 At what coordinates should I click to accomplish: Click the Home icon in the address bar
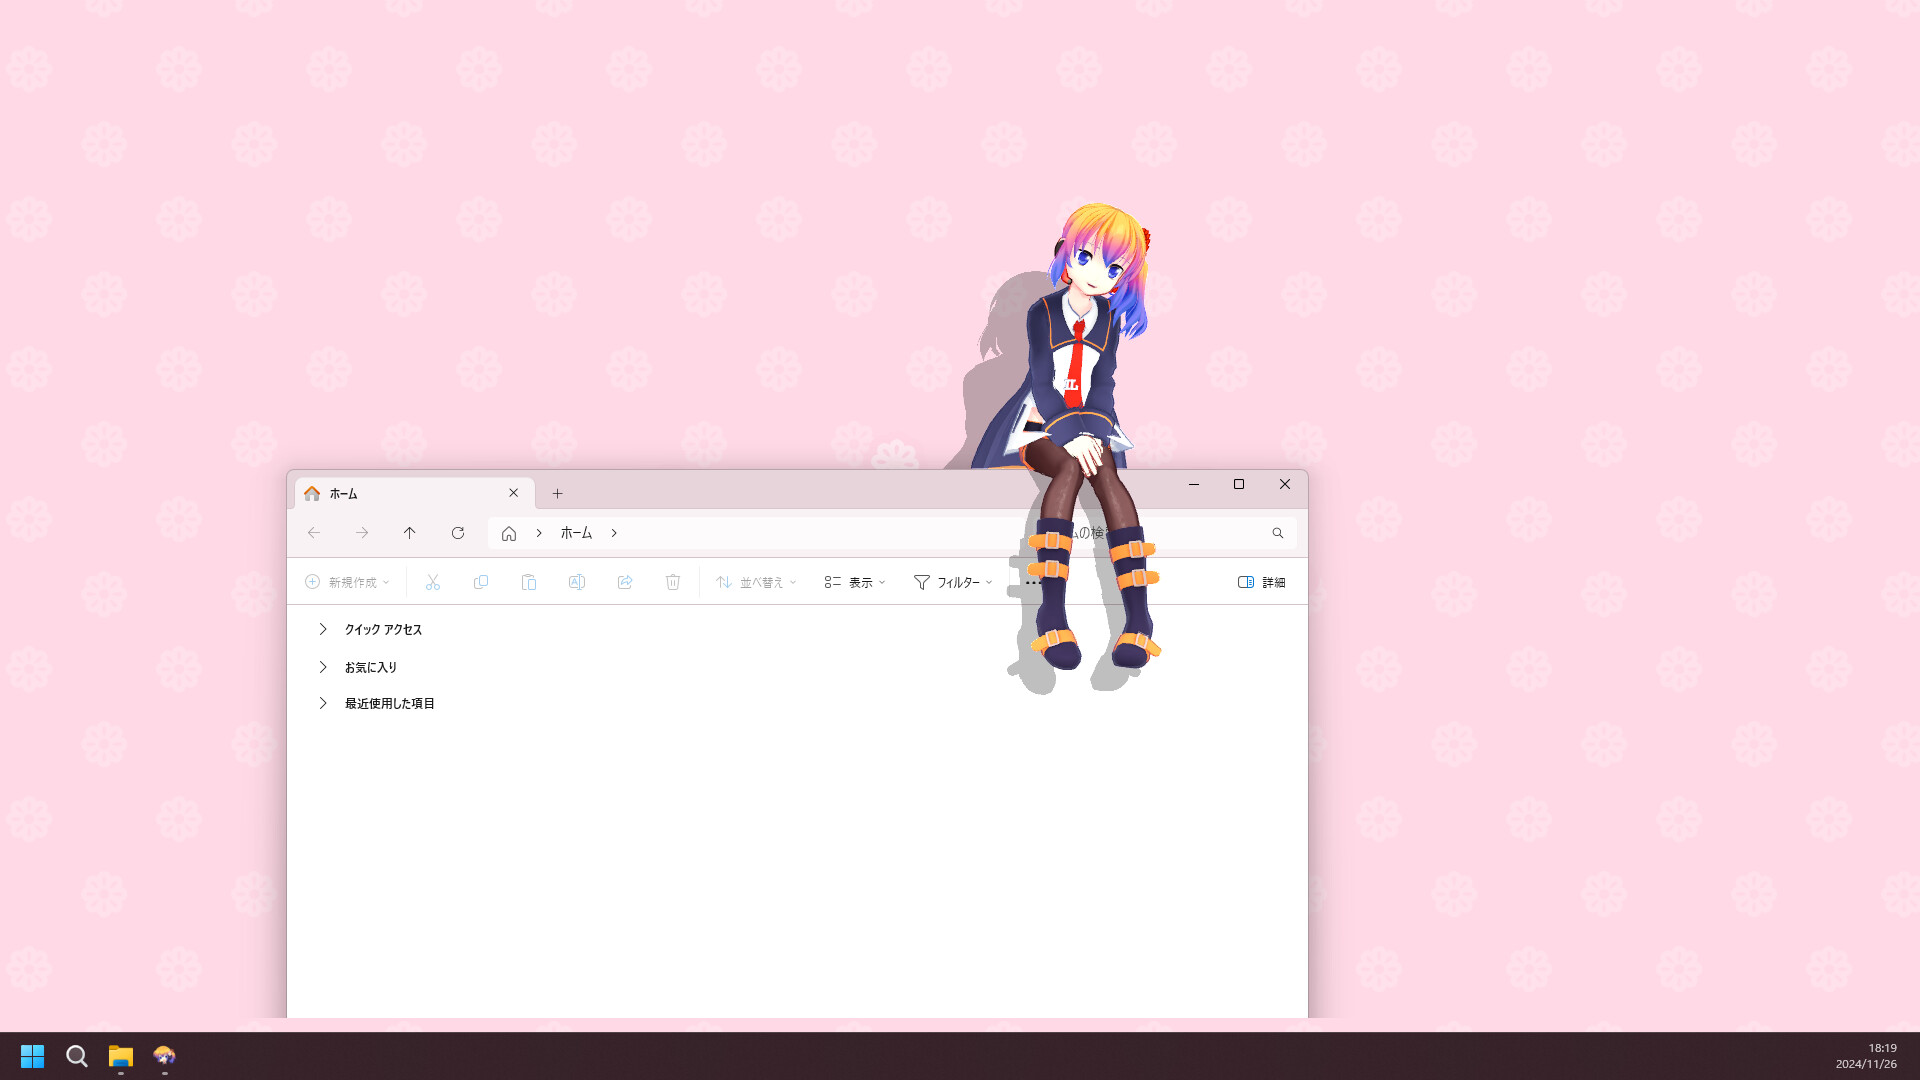(x=509, y=533)
